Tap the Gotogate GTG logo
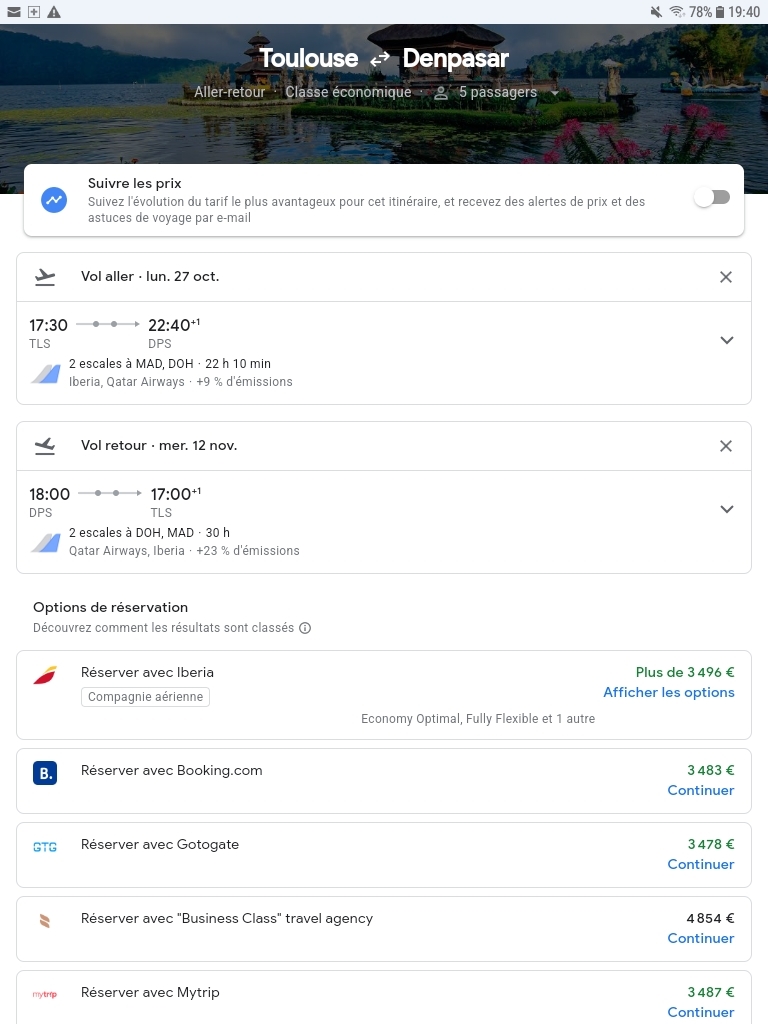 45,847
